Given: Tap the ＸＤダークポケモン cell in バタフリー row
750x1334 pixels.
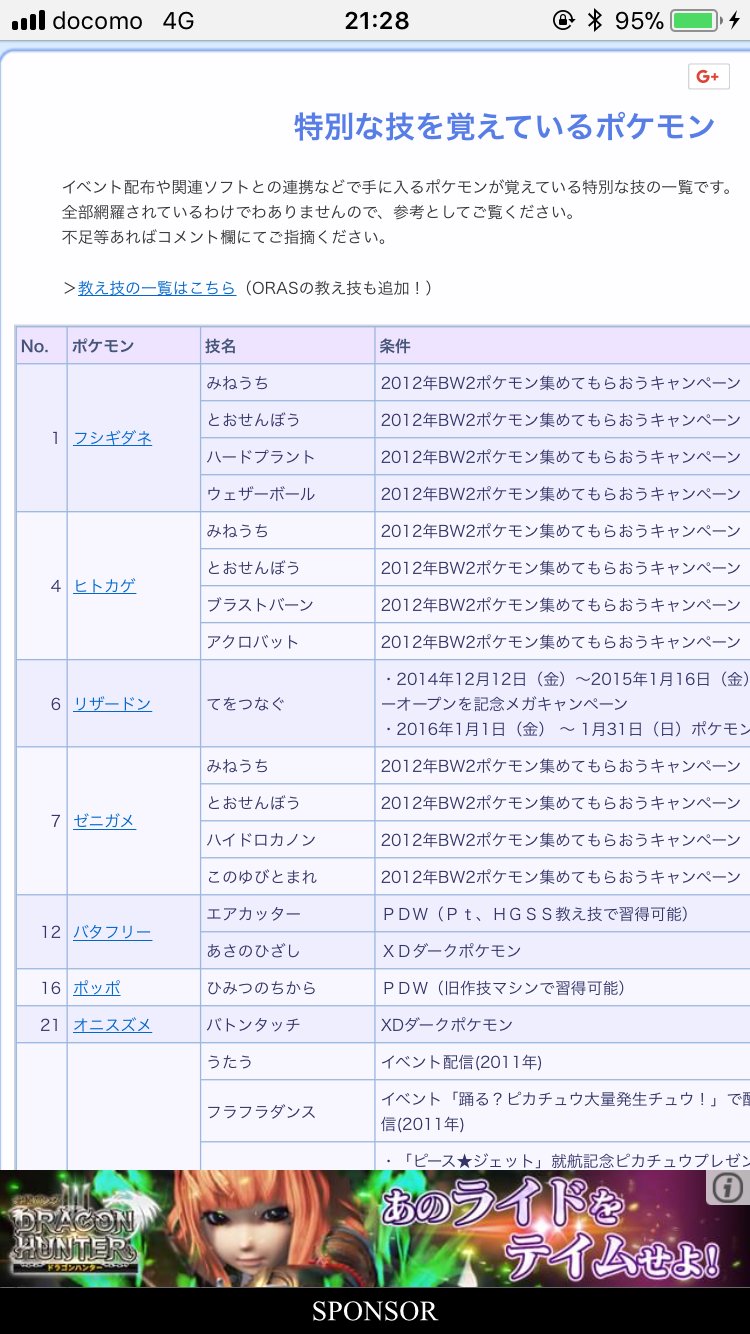Looking at the screenshot, I should coord(562,951).
